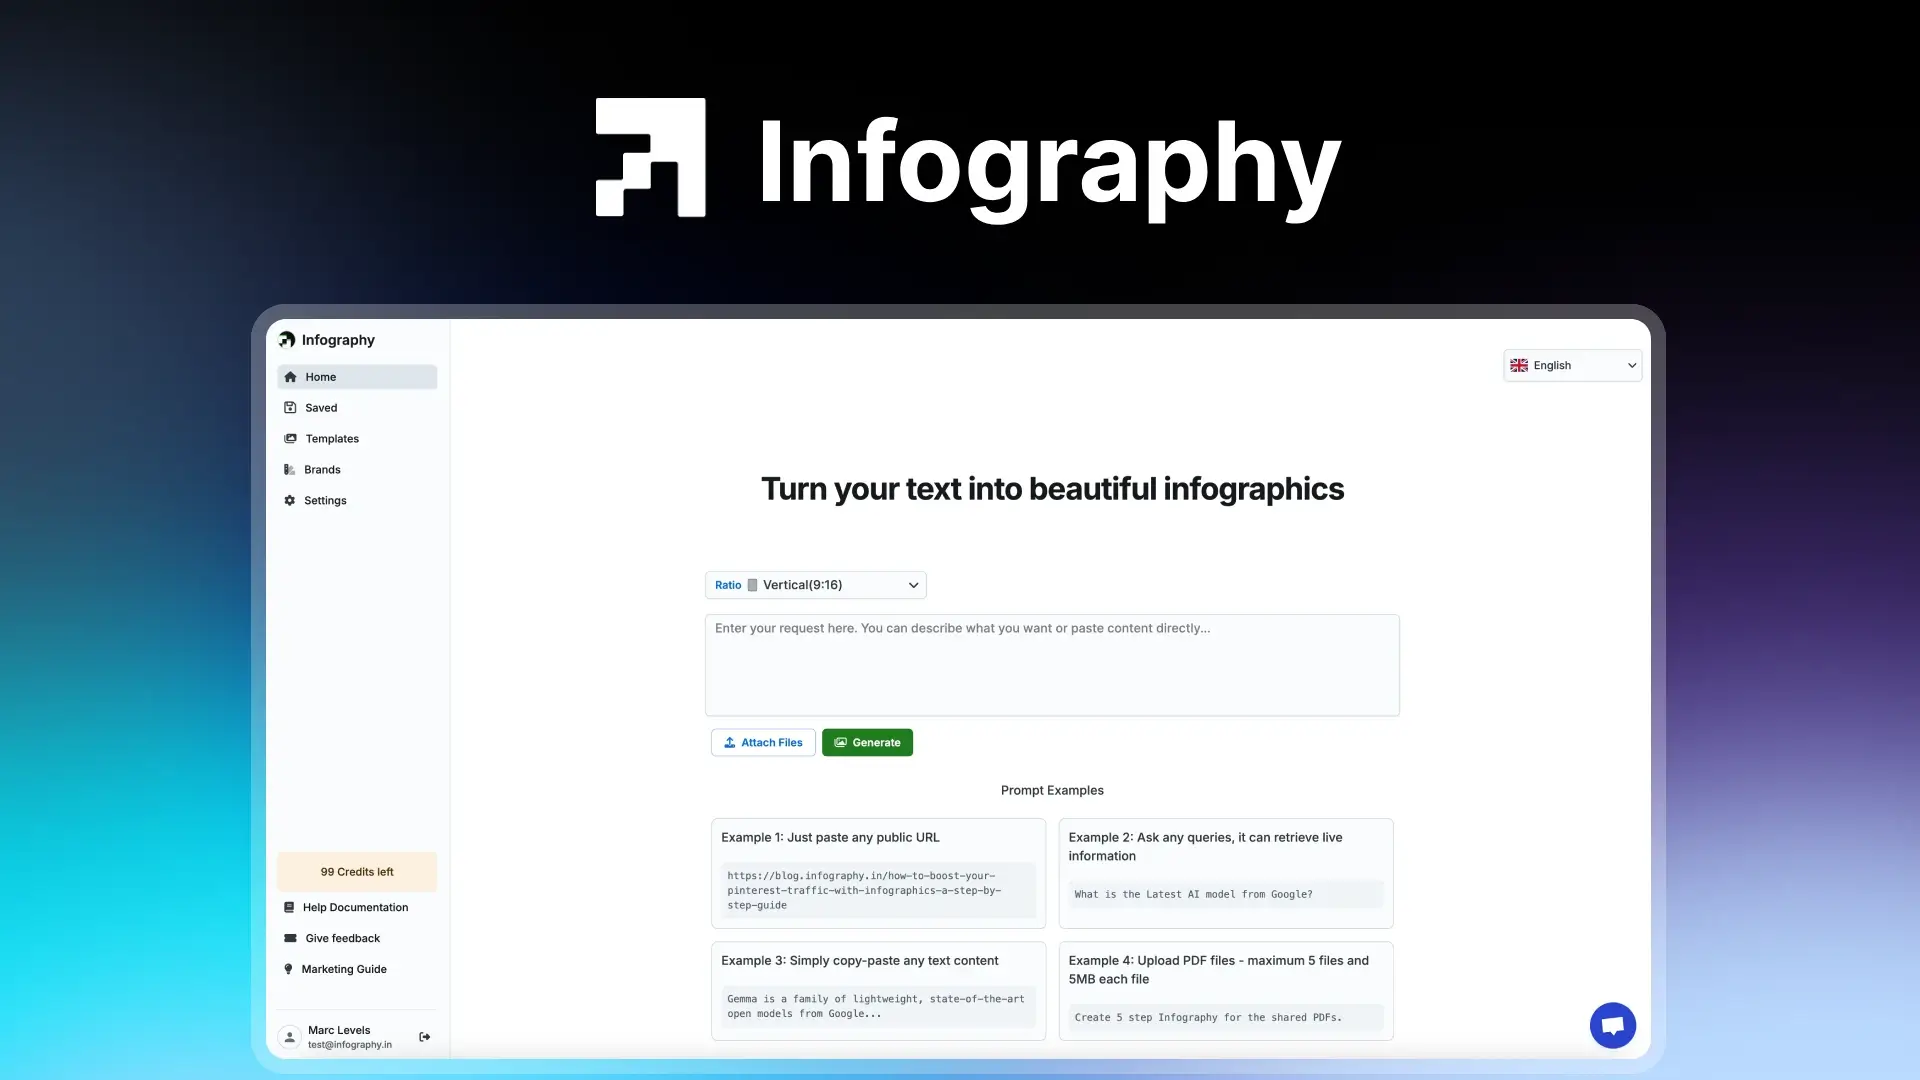Select Example 4 Upload PDF files prompt
Screen dimensions: 1920x1080
pos(1225,990)
